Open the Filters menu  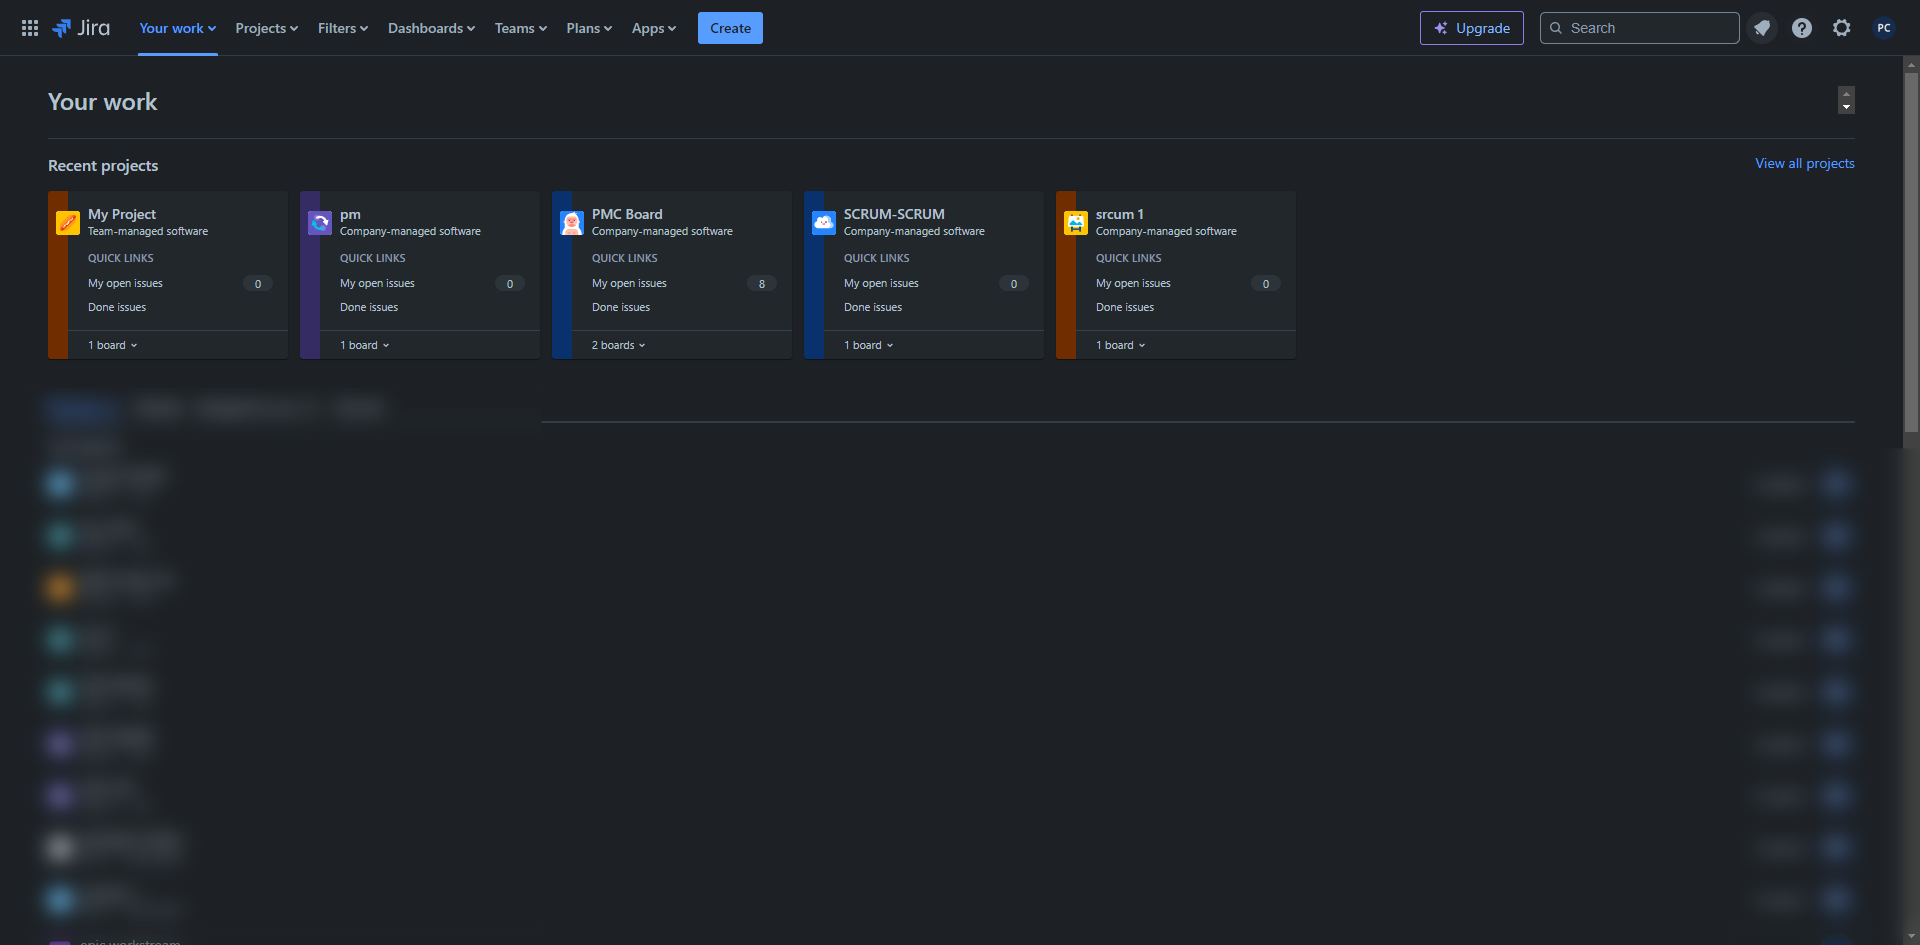coord(343,28)
